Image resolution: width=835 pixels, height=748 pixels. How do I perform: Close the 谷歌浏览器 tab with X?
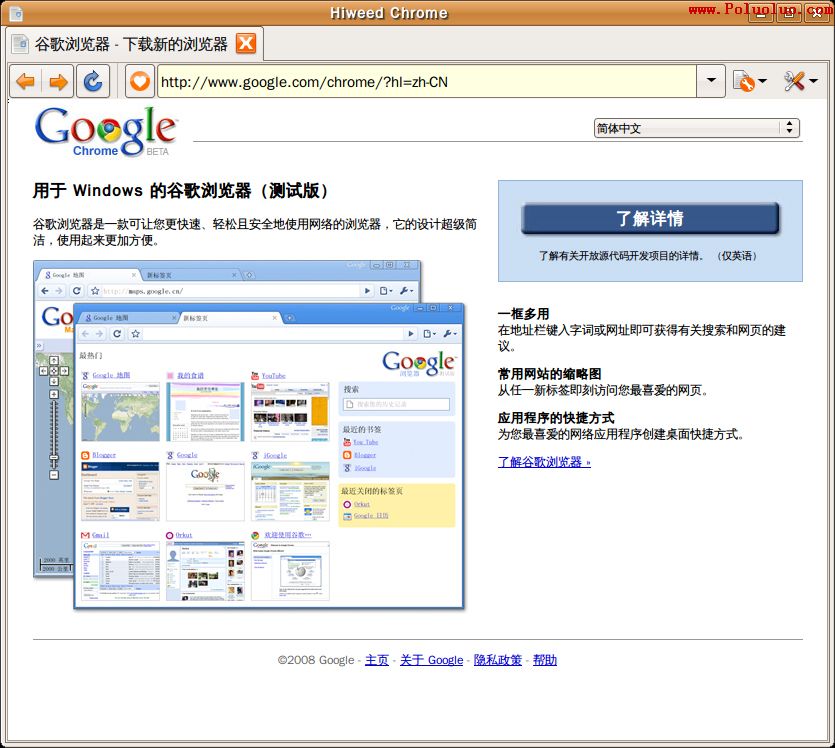(x=246, y=43)
